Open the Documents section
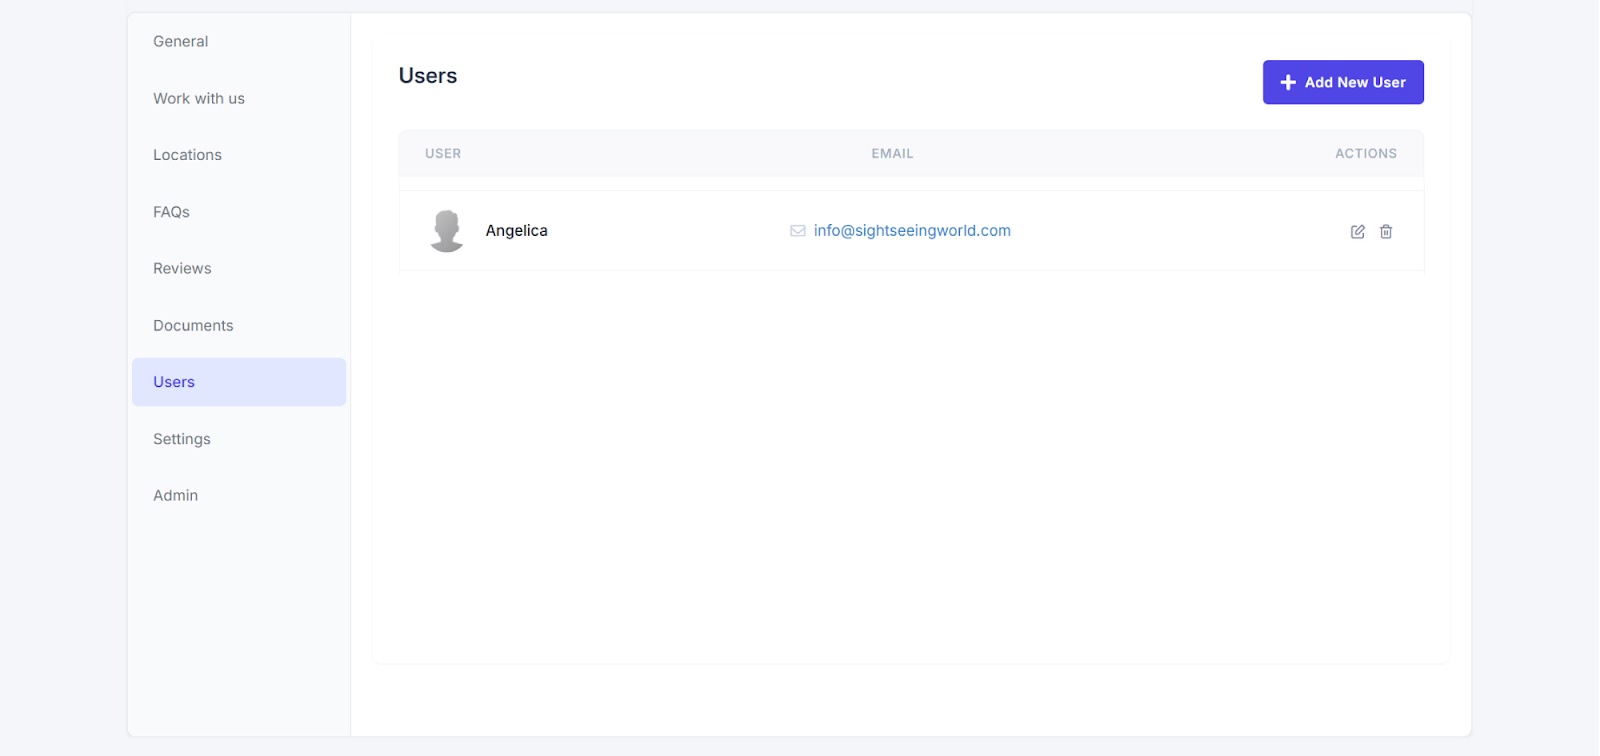This screenshot has height=756, width=1600. click(193, 326)
